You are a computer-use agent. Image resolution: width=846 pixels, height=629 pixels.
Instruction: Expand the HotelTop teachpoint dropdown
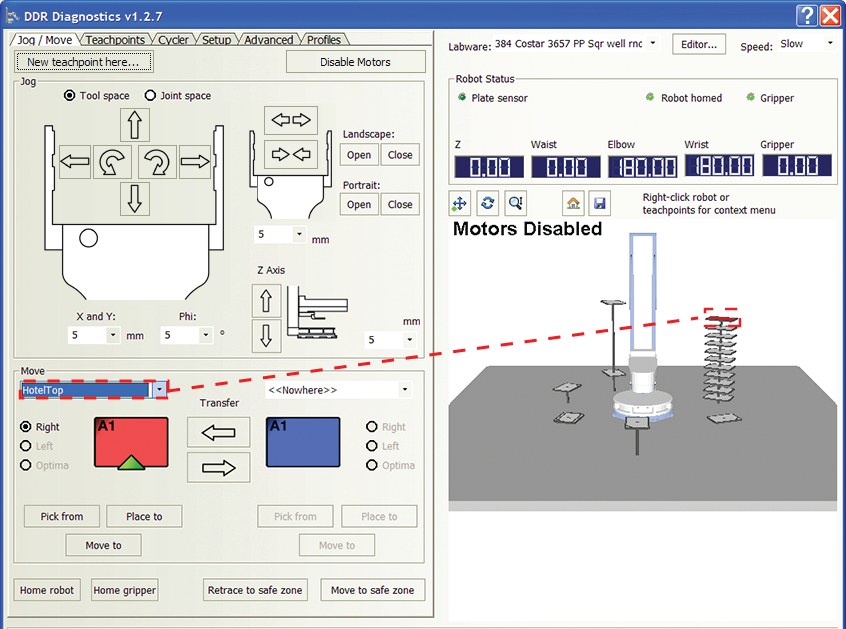[x=160, y=390]
